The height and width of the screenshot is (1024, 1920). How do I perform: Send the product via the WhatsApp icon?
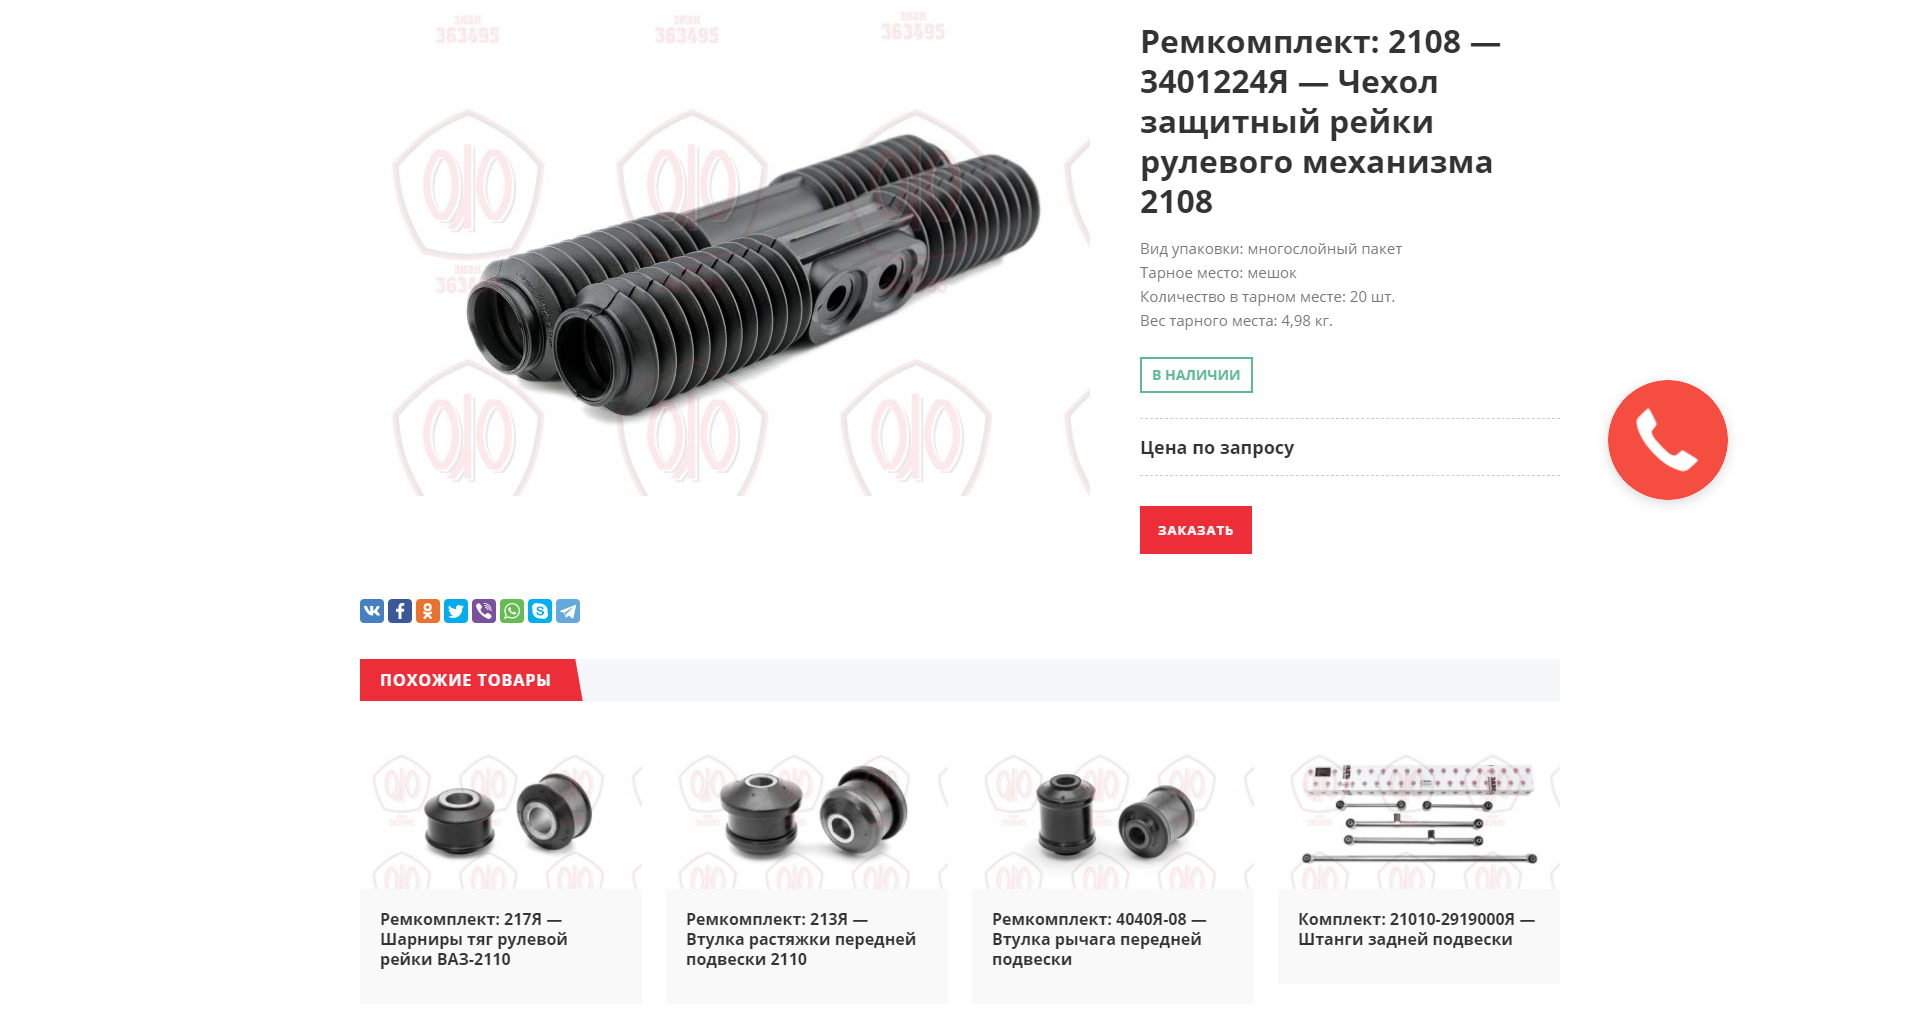(x=512, y=611)
